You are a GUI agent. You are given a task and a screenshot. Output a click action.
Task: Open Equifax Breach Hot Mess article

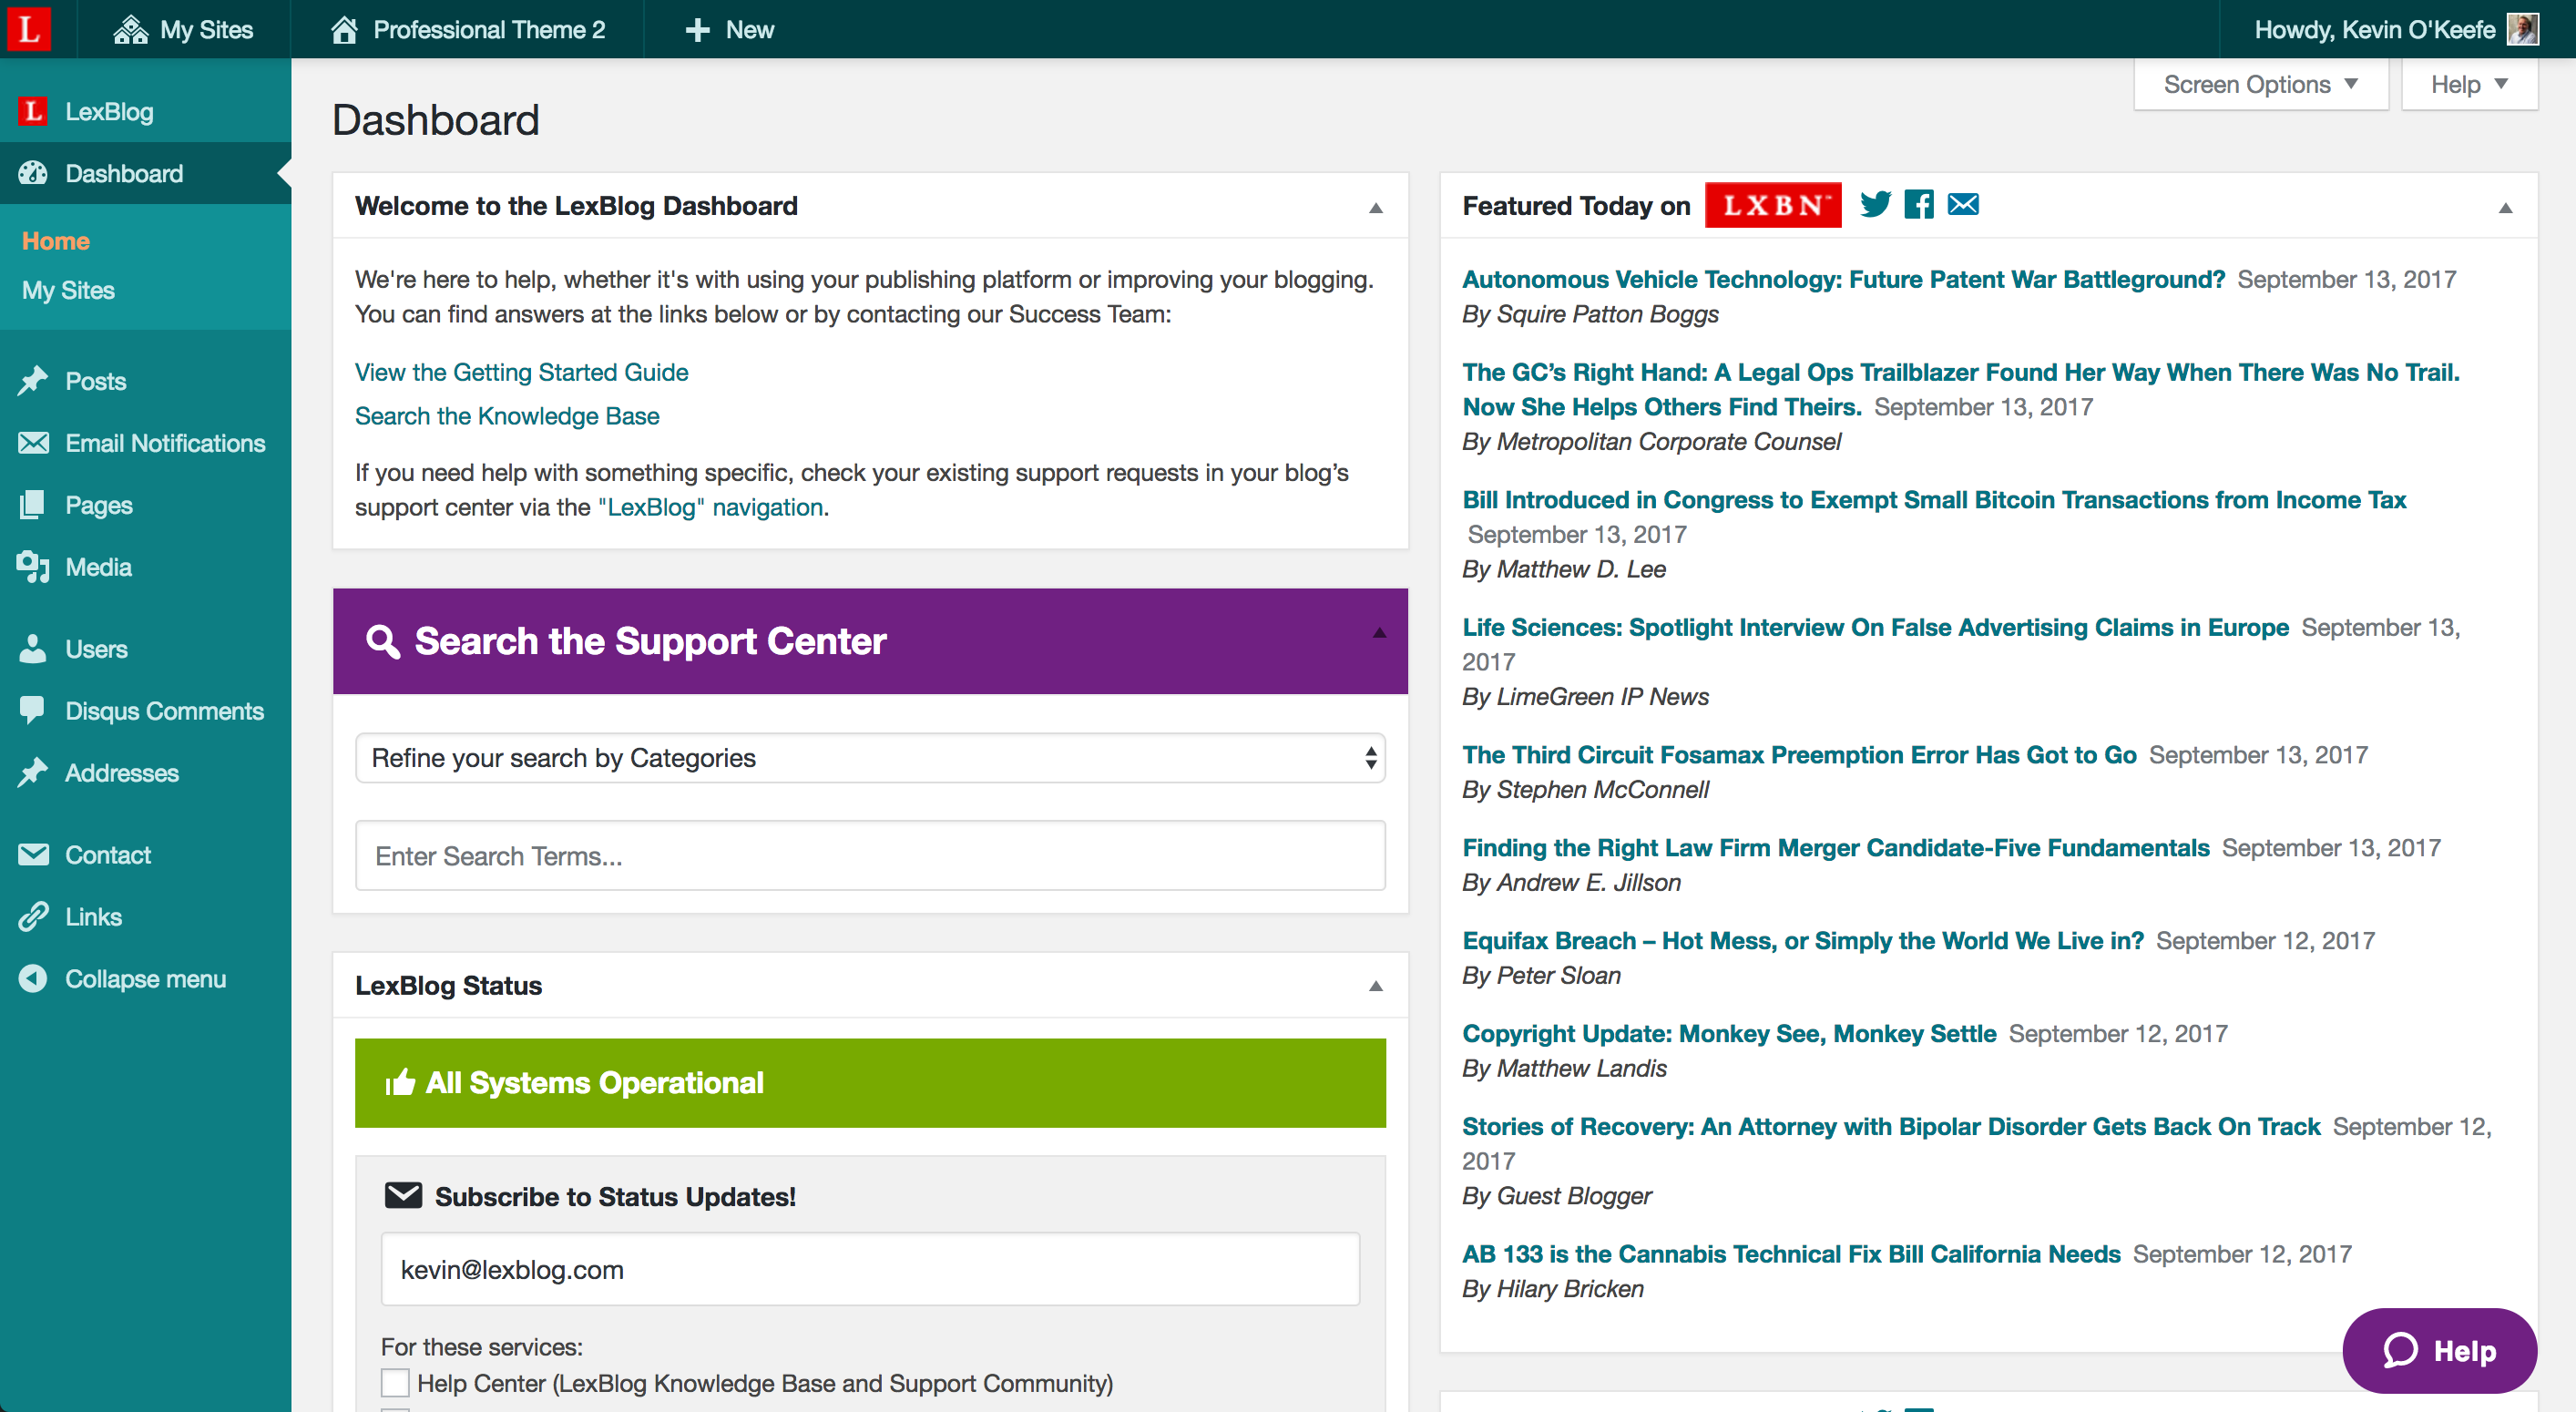tap(1803, 941)
